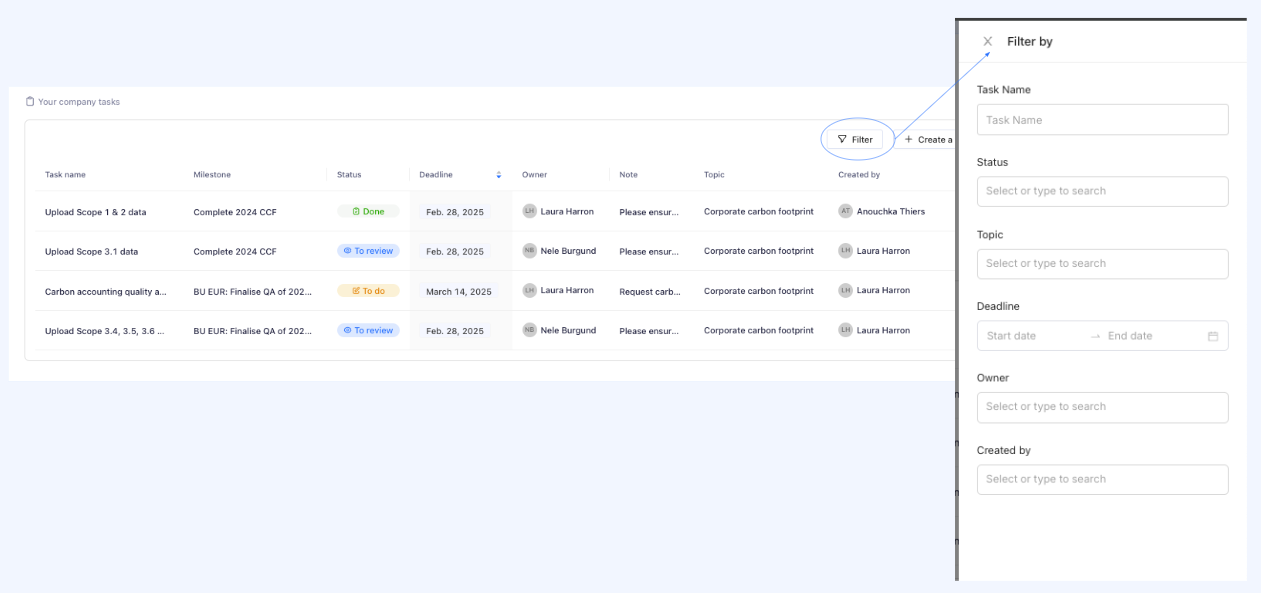The width and height of the screenshot is (1261, 593).
Task: Click the To do status badge
Action: click(x=368, y=291)
